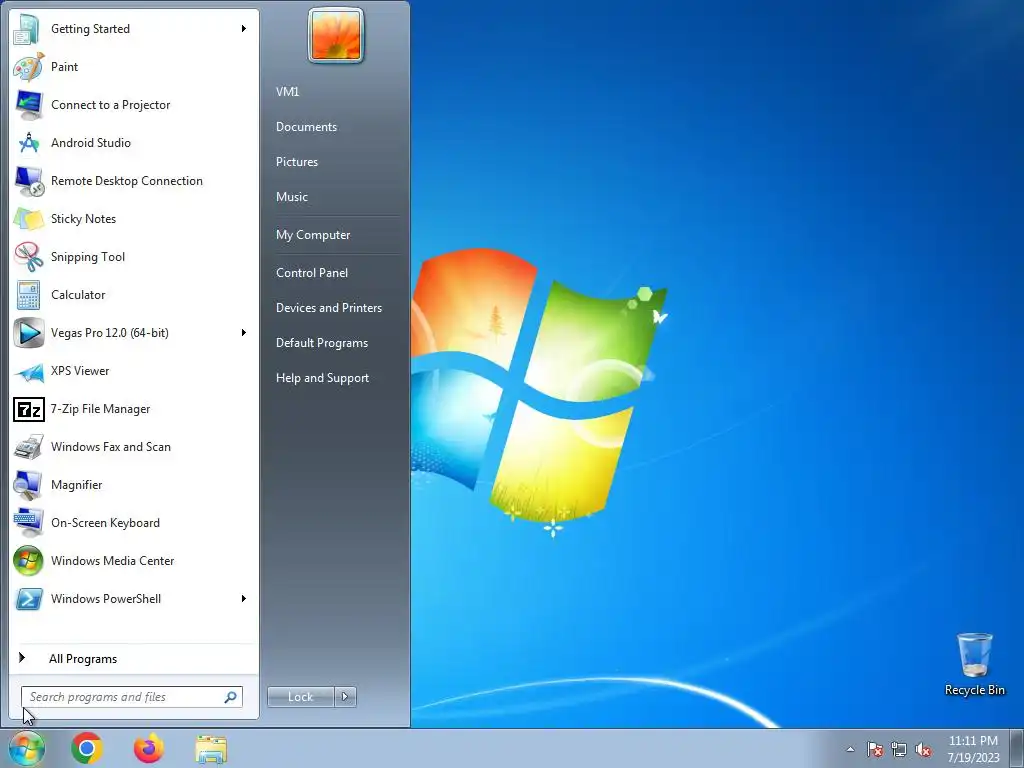Open Help and Support

point(322,377)
